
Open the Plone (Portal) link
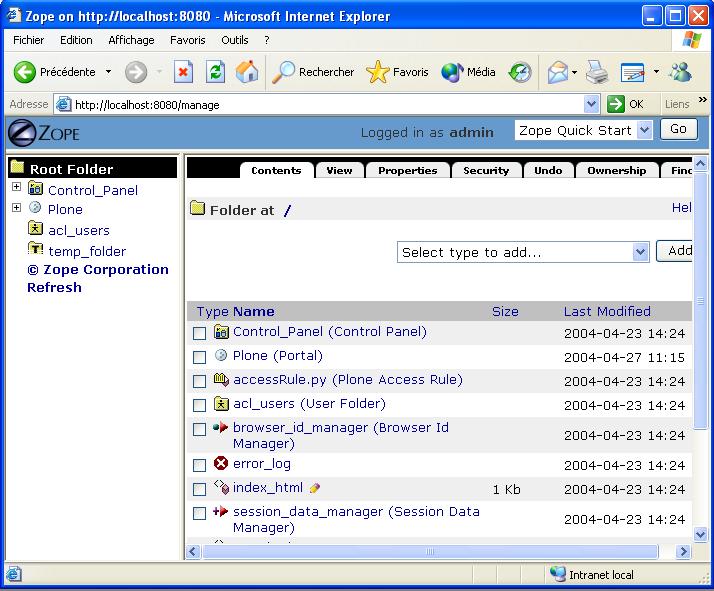pos(278,356)
